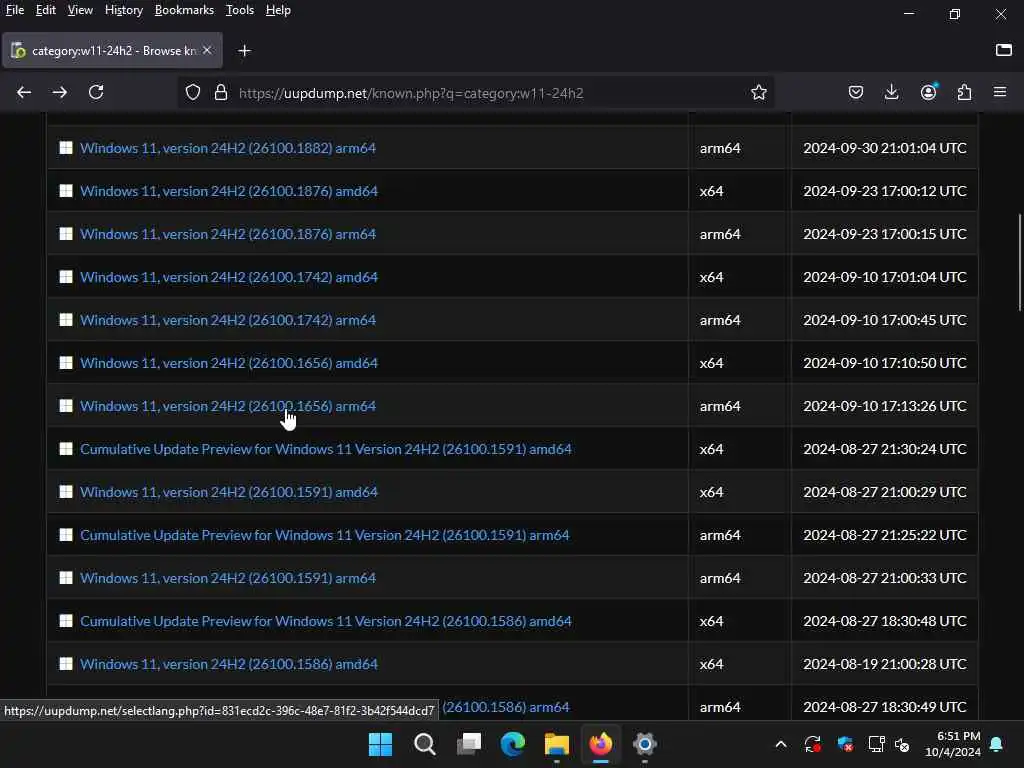Screen dimensions: 1024x768
Task: Open File Explorer from taskbar
Action: coord(556,744)
